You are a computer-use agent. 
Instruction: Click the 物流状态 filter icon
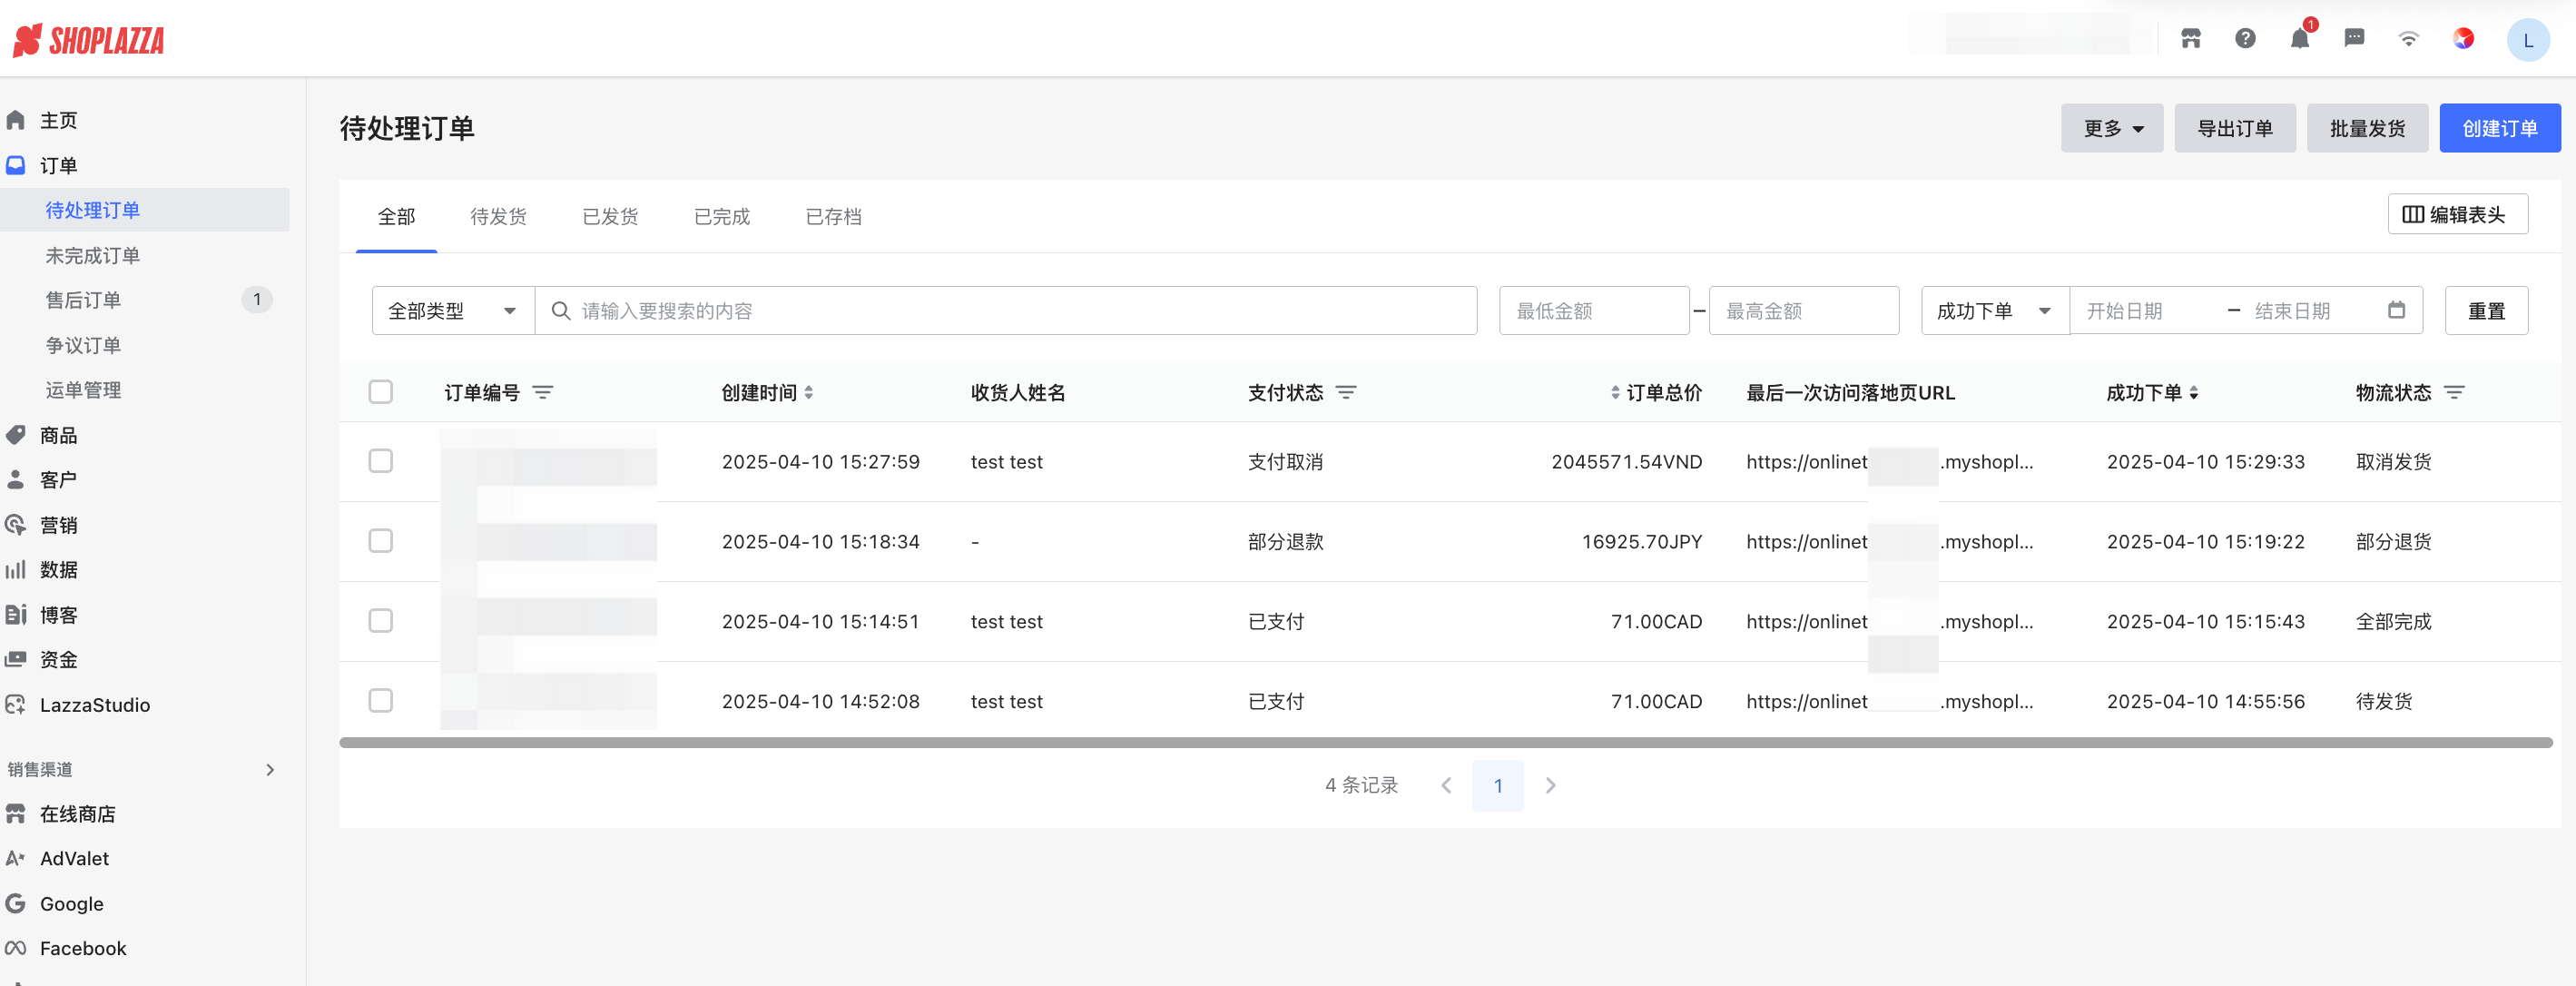tap(2454, 393)
